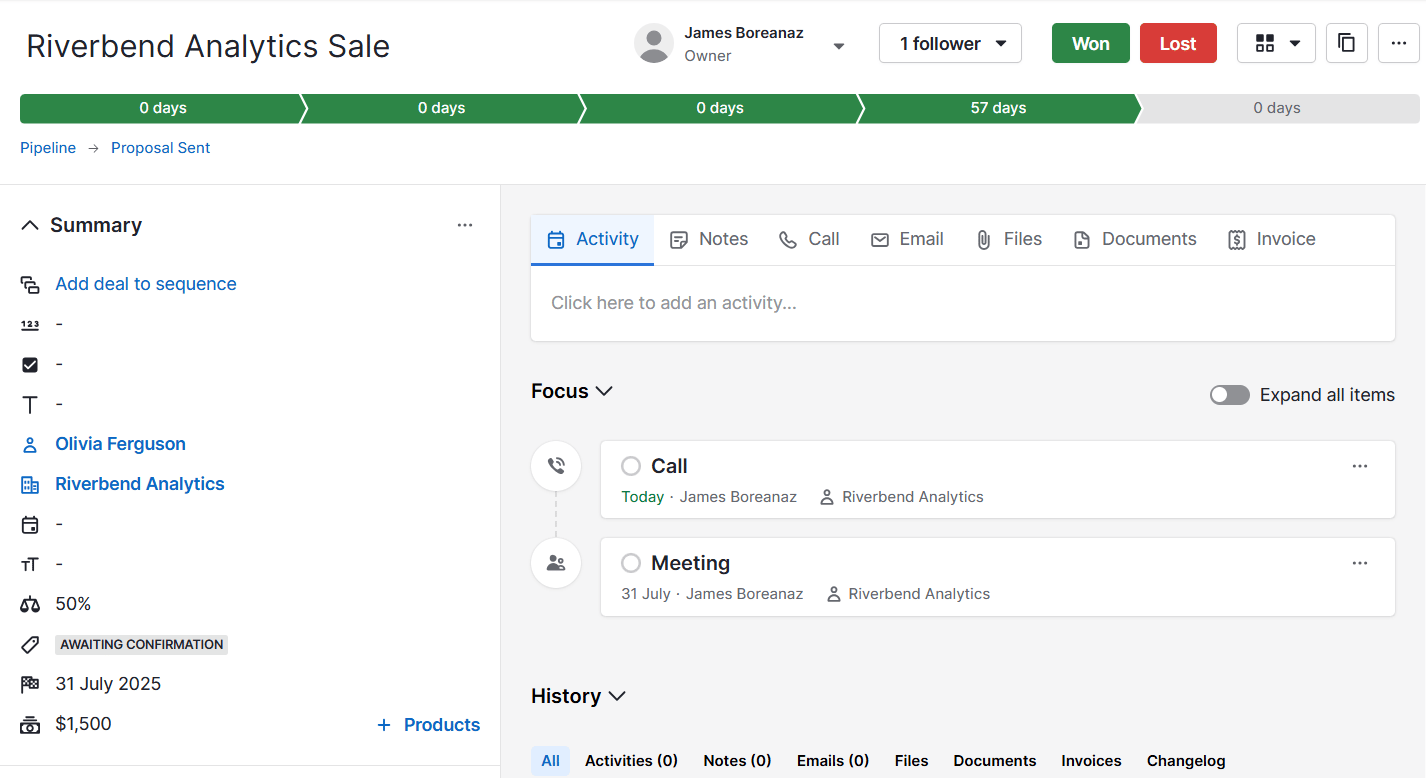Open the Summary section options menu
The image size is (1426, 778).
465,225
